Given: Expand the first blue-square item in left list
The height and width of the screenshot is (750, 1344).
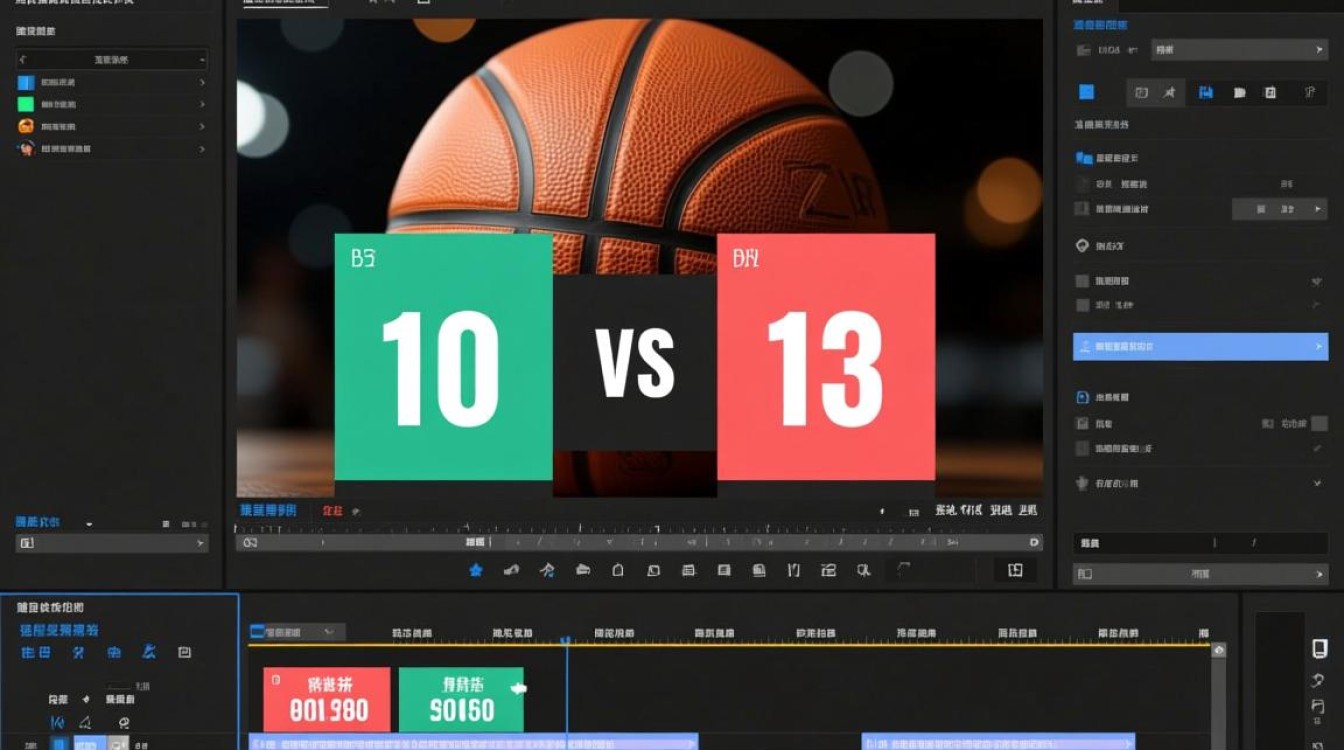Looking at the screenshot, I should pos(110,82).
